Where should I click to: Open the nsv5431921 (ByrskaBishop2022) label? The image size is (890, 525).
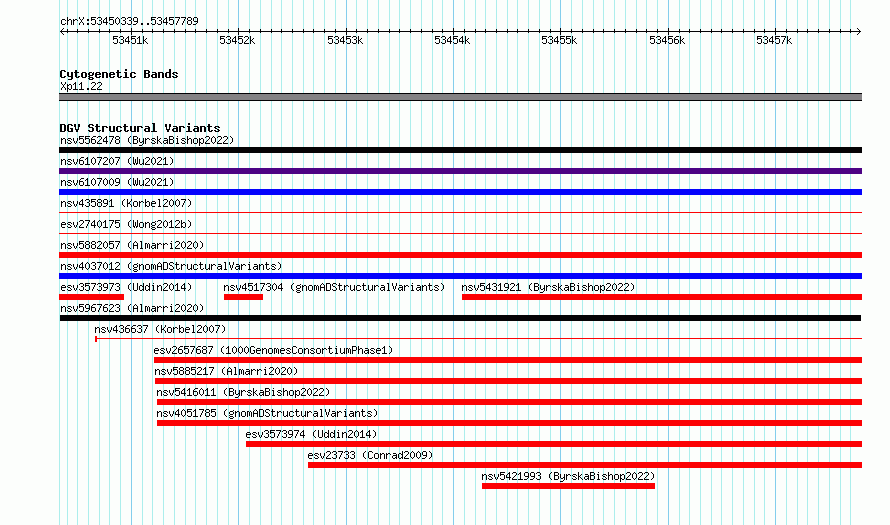(548, 287)
